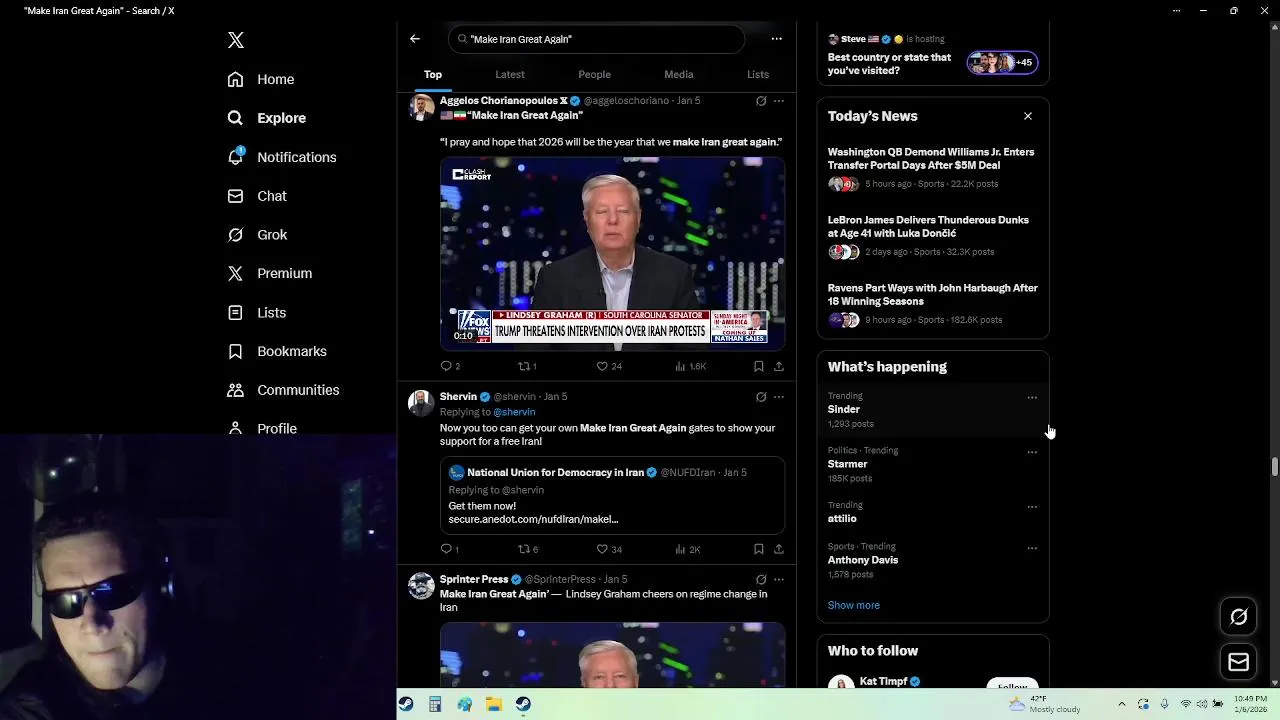Like the Aggelos Chorianopoulos post
Image resolution: width=1280 pixels, height=720 pixels.
point(609,366)
